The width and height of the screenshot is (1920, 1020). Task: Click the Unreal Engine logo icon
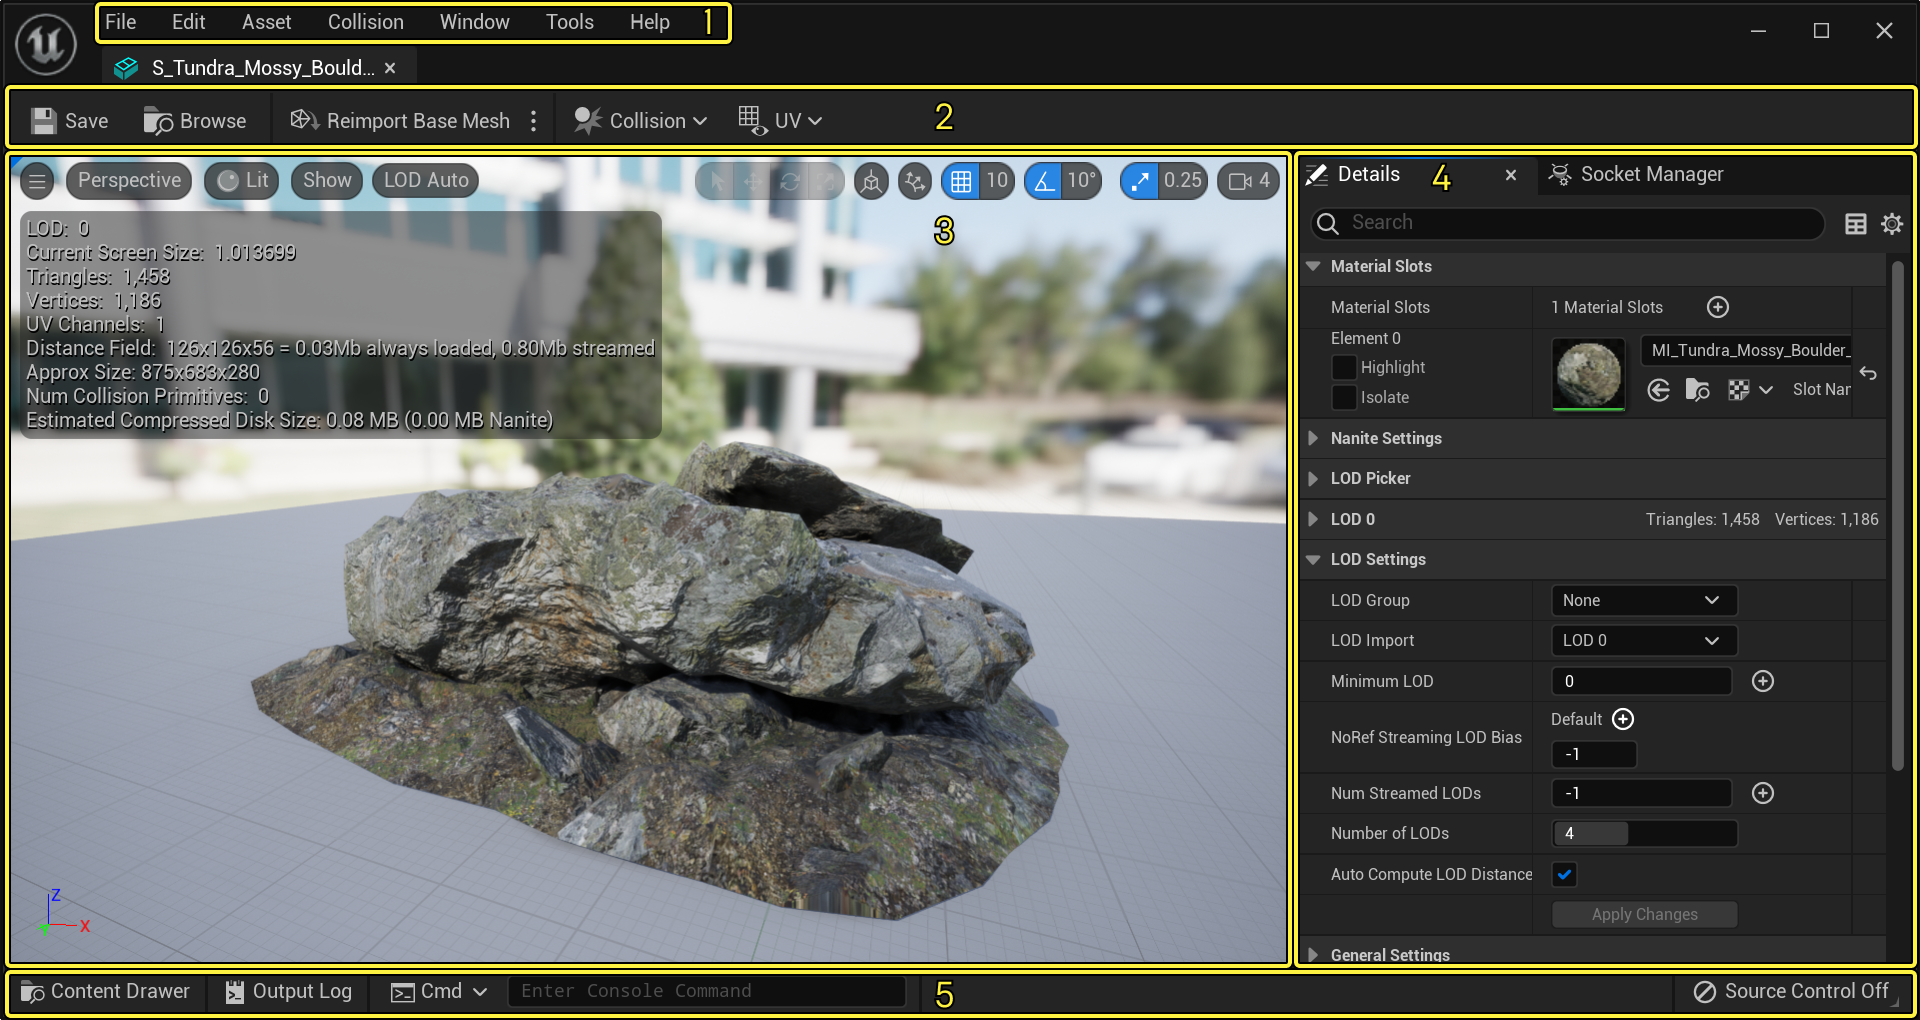[x=46, y=44]
